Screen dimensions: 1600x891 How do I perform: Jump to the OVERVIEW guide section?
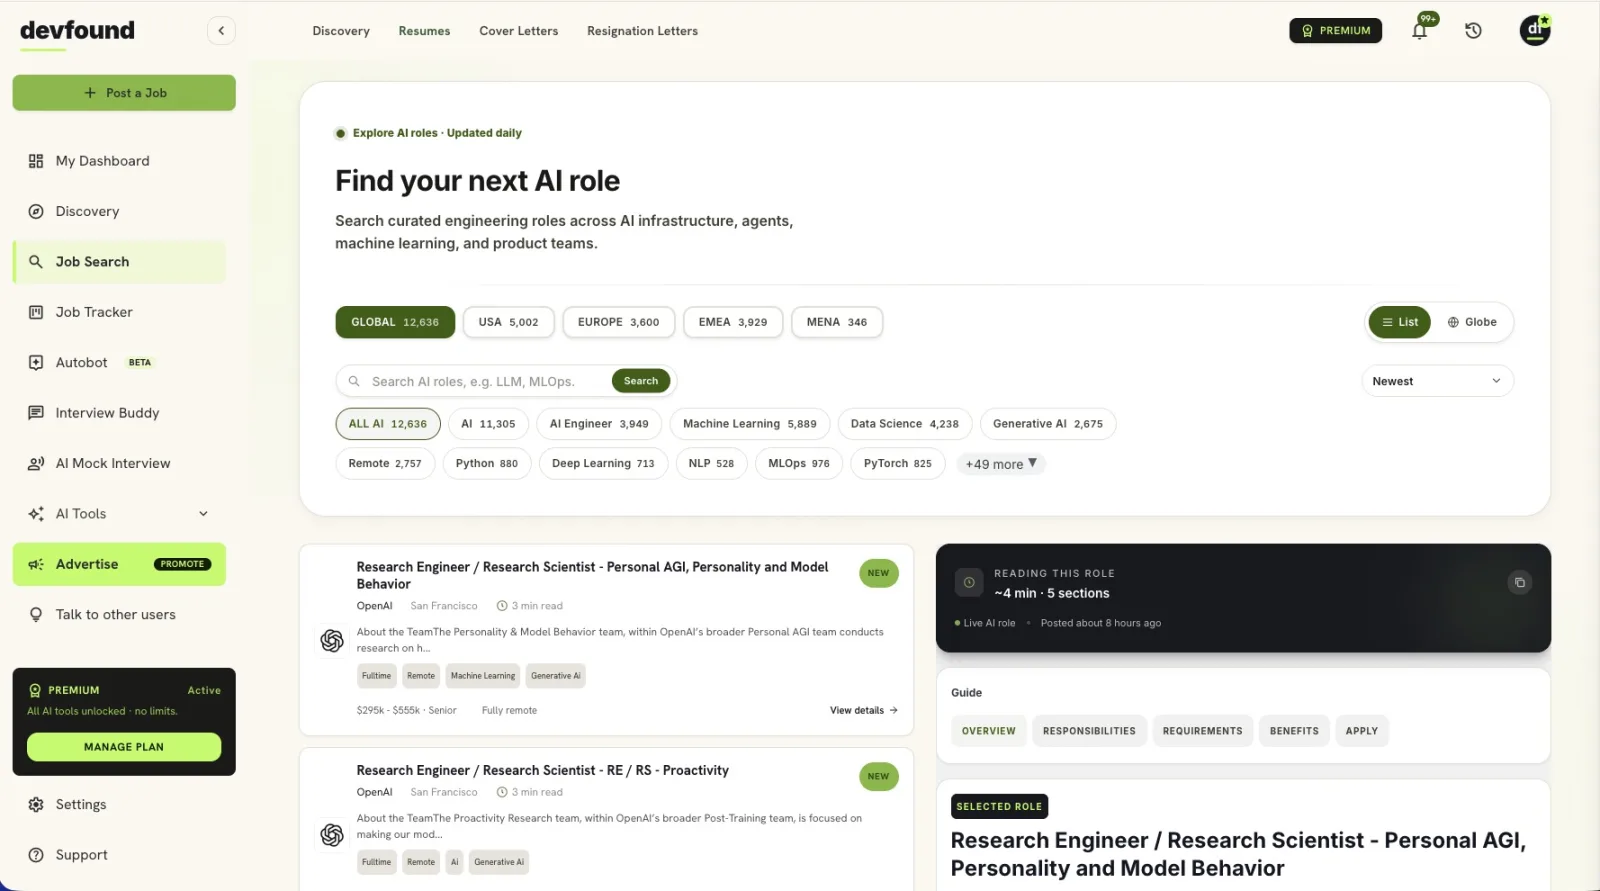click(989, 731)
